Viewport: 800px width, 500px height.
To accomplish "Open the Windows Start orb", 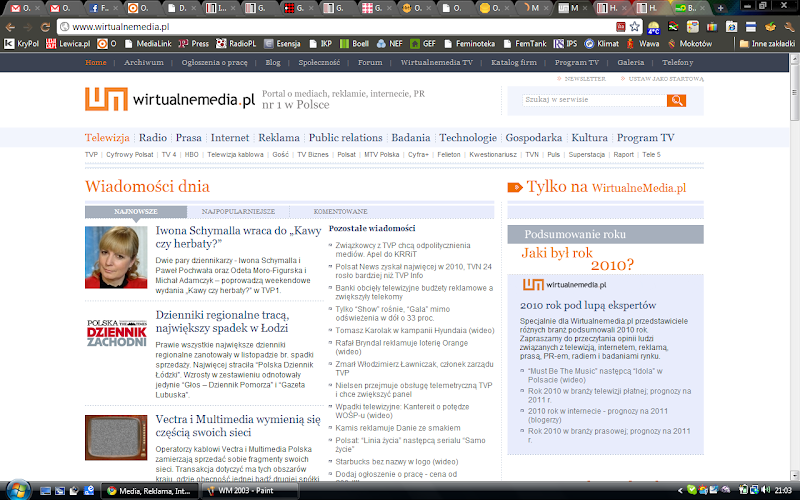I will 18,490.
